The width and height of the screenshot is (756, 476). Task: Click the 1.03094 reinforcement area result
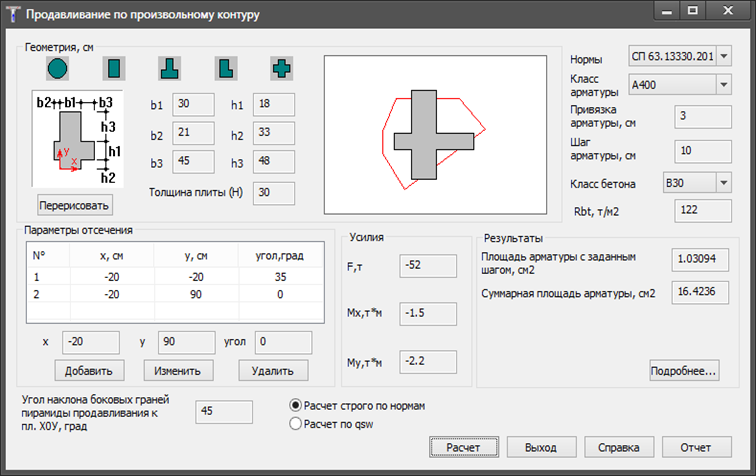(x=700, y=259)
